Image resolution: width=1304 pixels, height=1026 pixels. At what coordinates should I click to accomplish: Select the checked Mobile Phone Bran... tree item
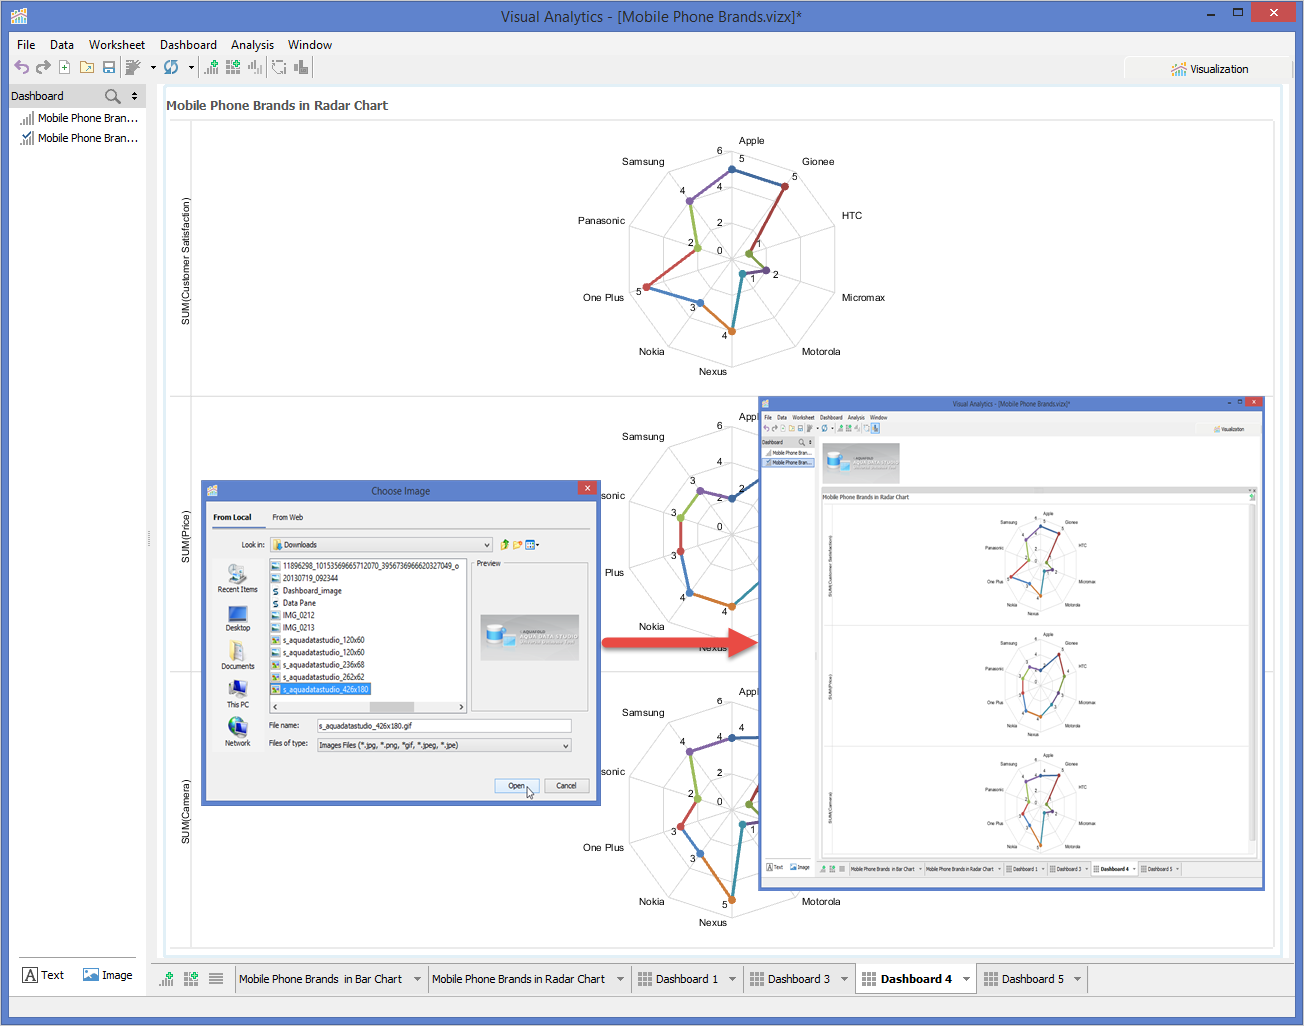click(79, 138)
